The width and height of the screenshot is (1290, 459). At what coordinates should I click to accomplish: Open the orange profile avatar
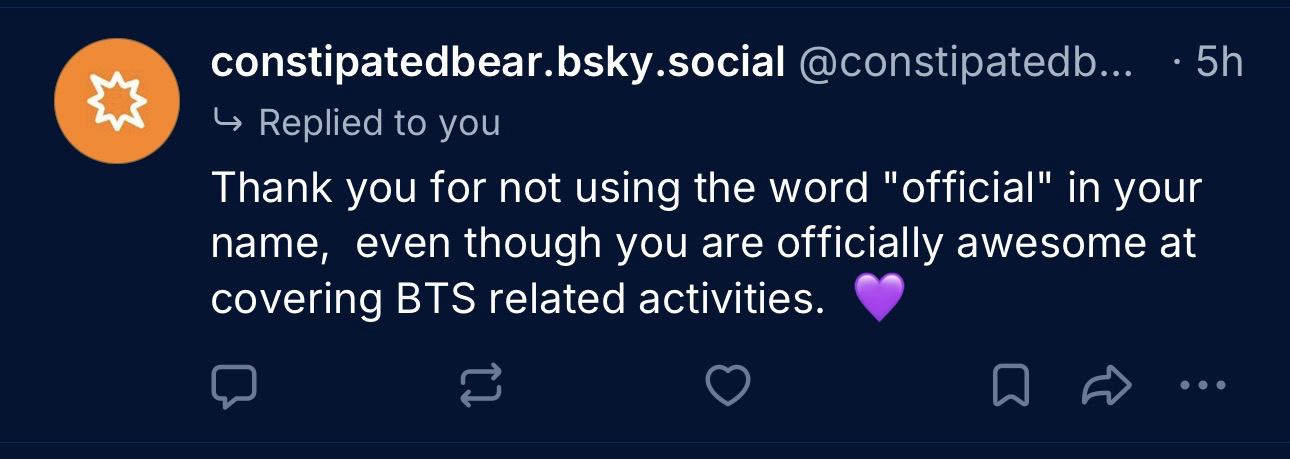coord(117,101)
